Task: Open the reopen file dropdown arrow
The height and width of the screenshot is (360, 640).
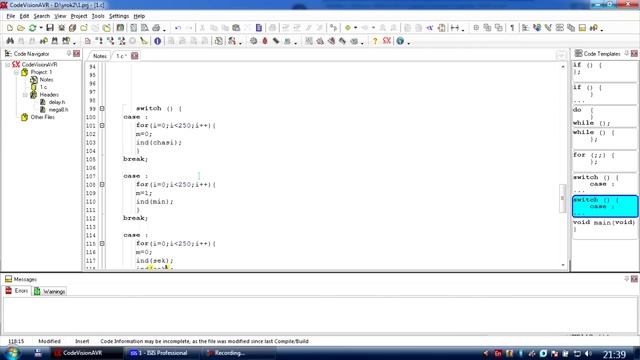Action: (x=41, y=28)
